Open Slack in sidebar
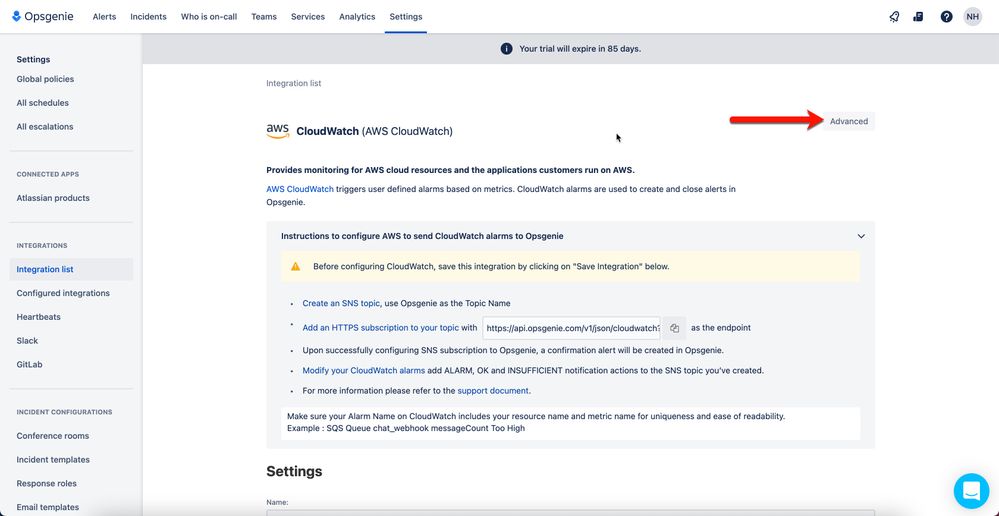 (27, 341)
